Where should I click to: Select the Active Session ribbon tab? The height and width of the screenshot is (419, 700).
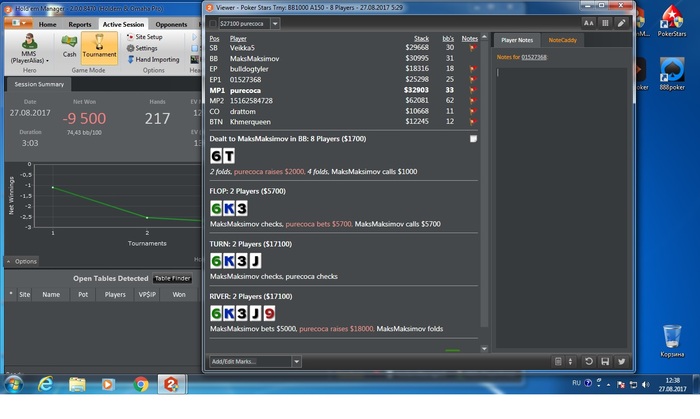(123, 25)
